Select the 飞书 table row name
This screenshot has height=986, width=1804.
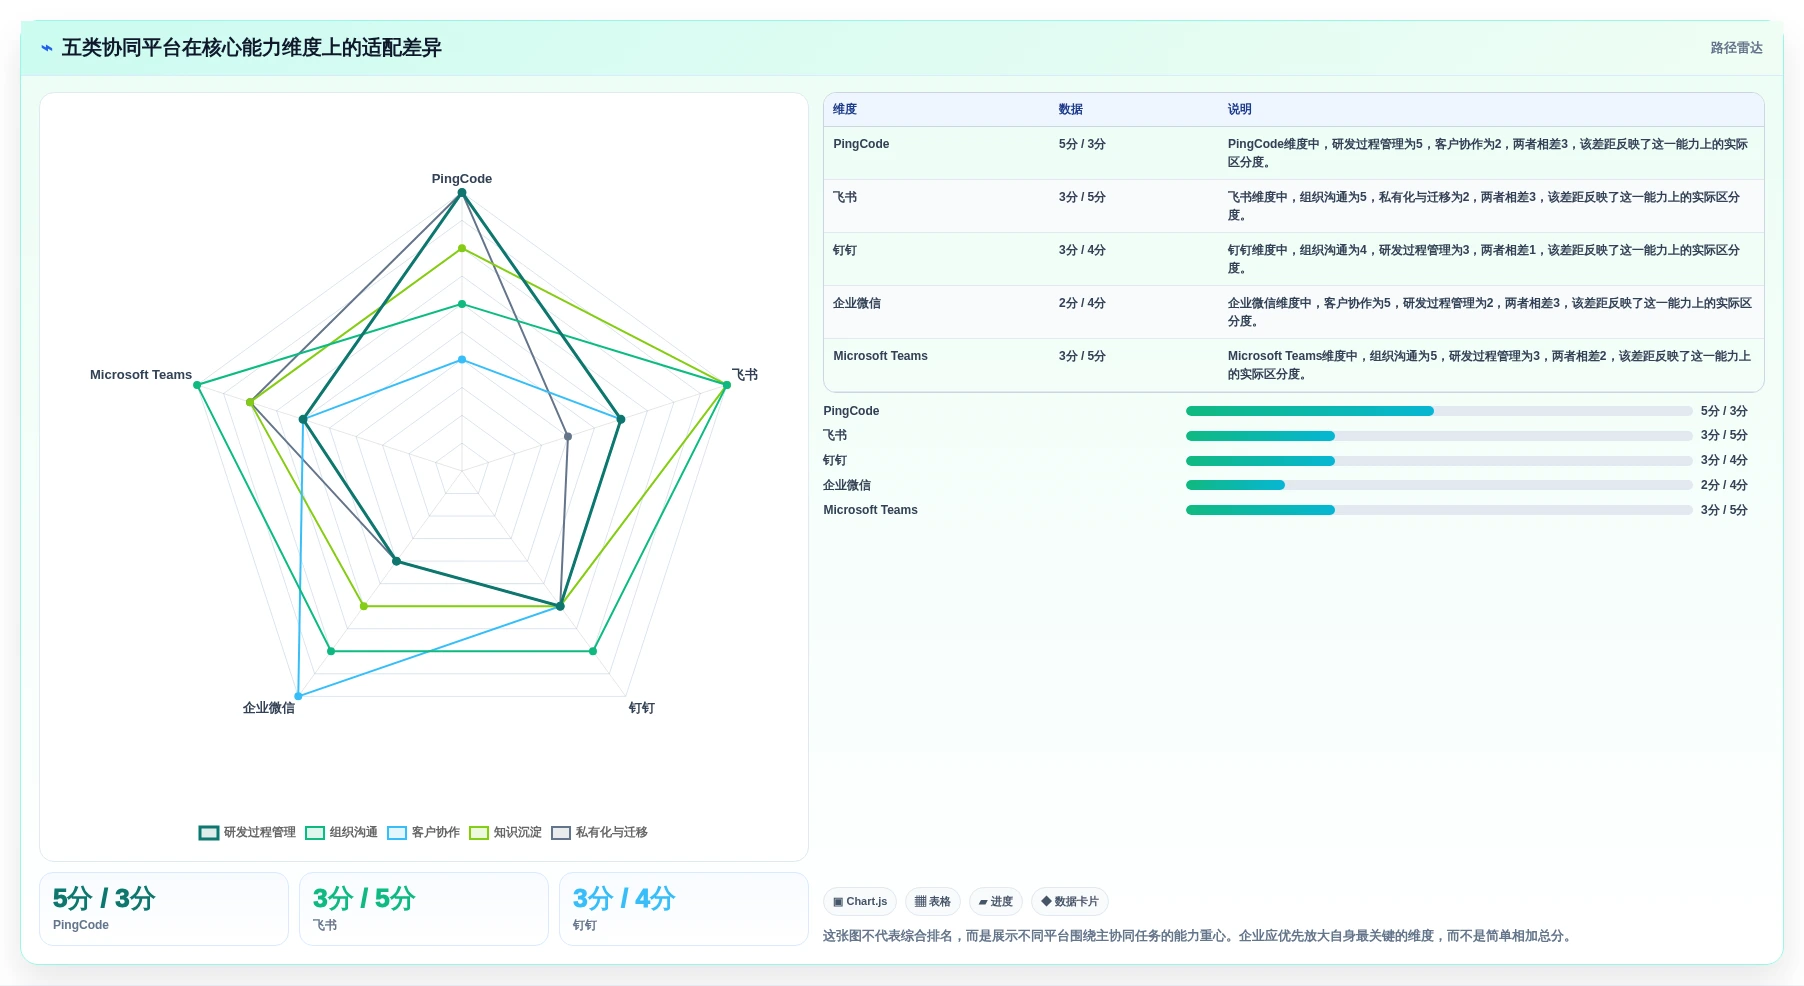[x=845, y=197]
